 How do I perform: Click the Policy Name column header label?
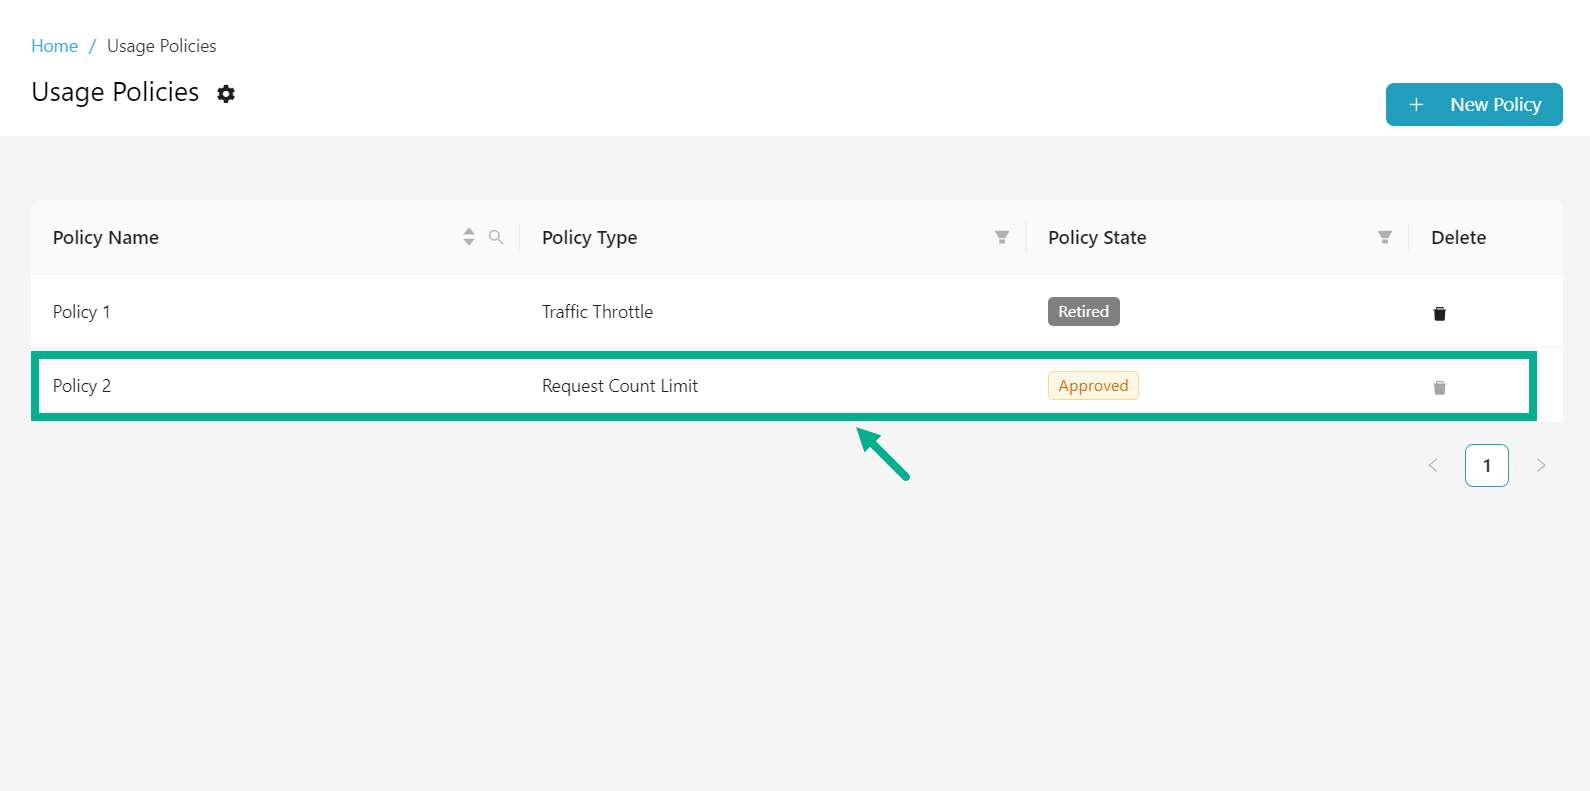pyautogui.click(x=106, y=238)
